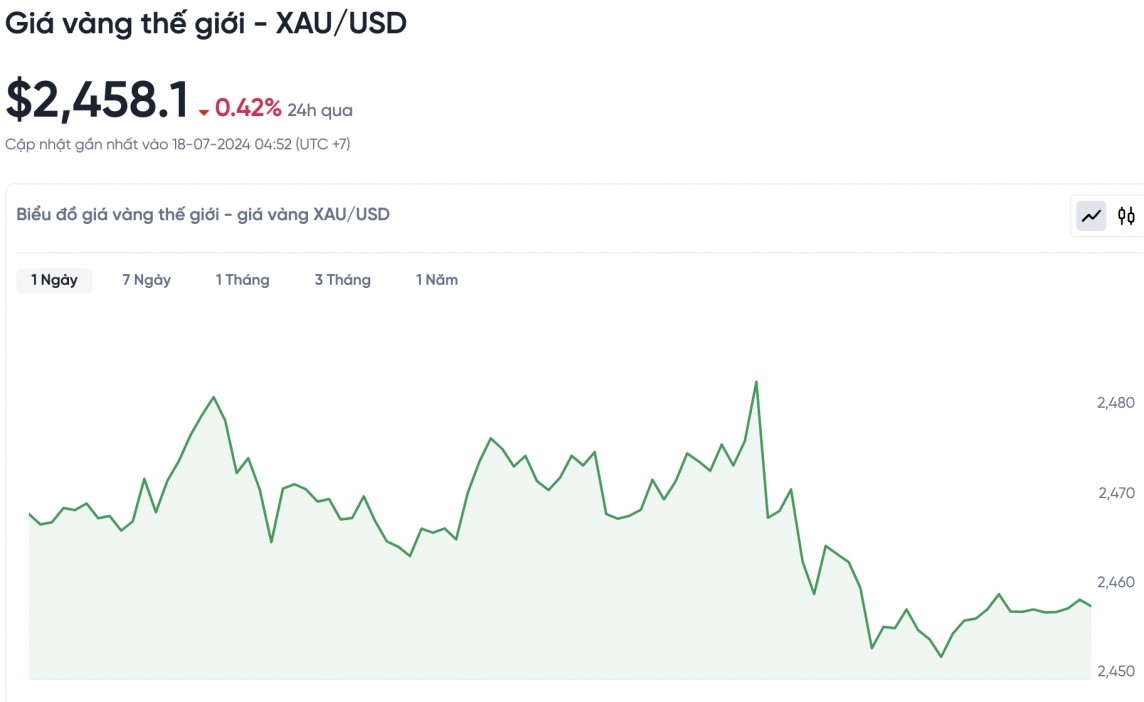Image resolution: width=1144 pixels, height=702 pixels.
Task: Switch to the line chart view icon
Action: 1091,215
